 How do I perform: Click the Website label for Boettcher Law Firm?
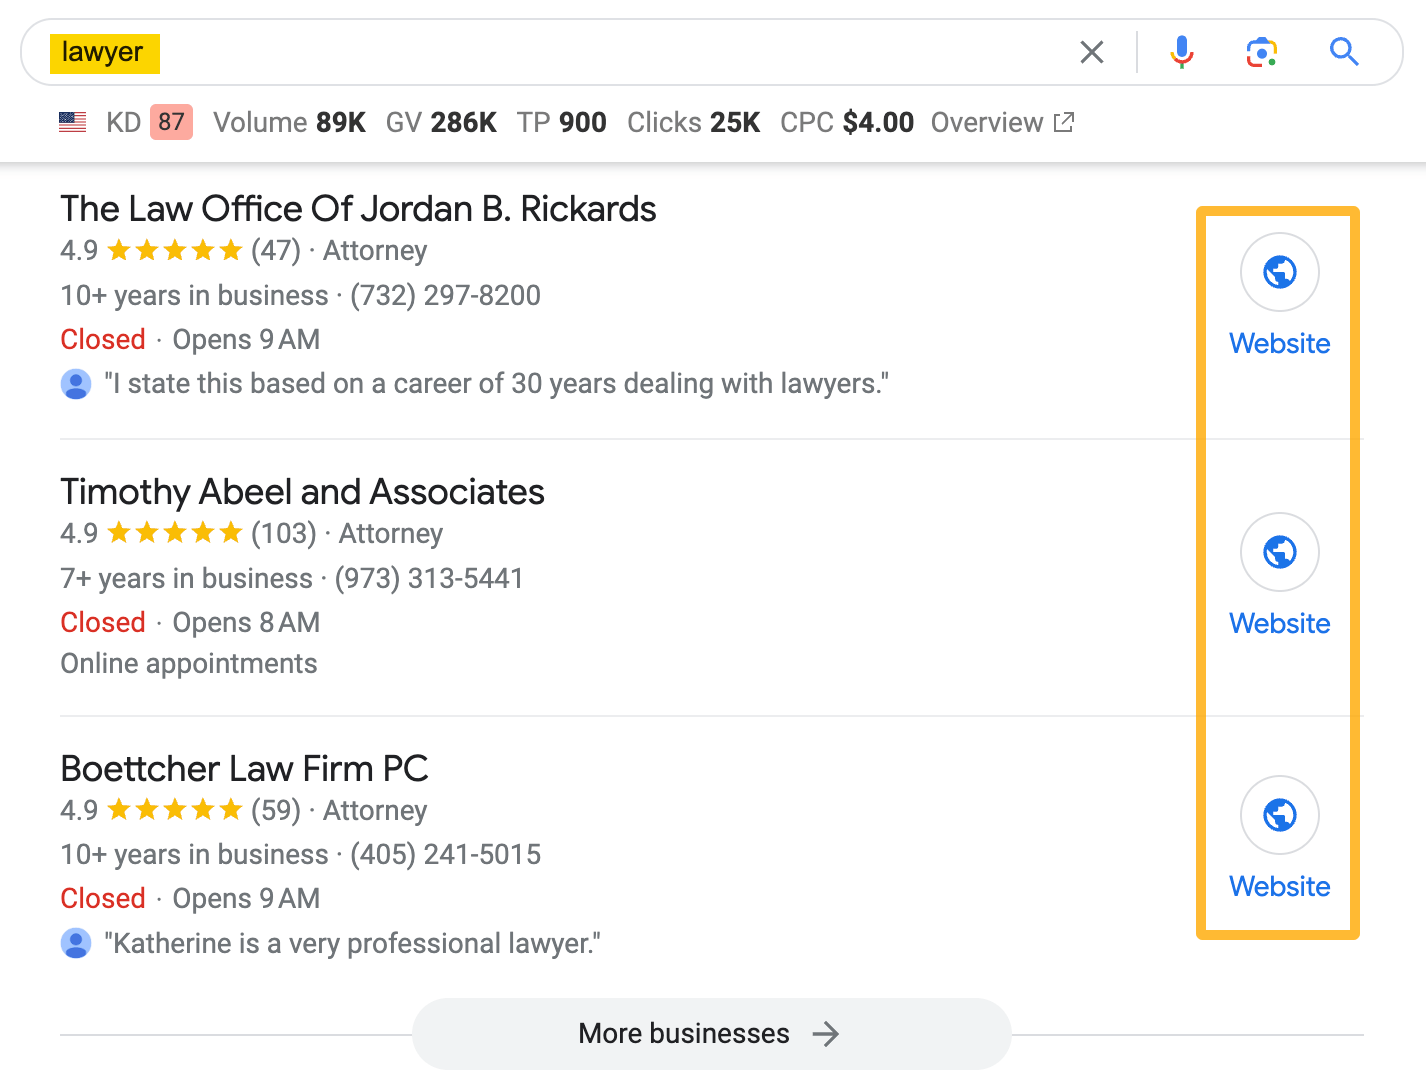pyautogui.click(x=1280, y=886)
